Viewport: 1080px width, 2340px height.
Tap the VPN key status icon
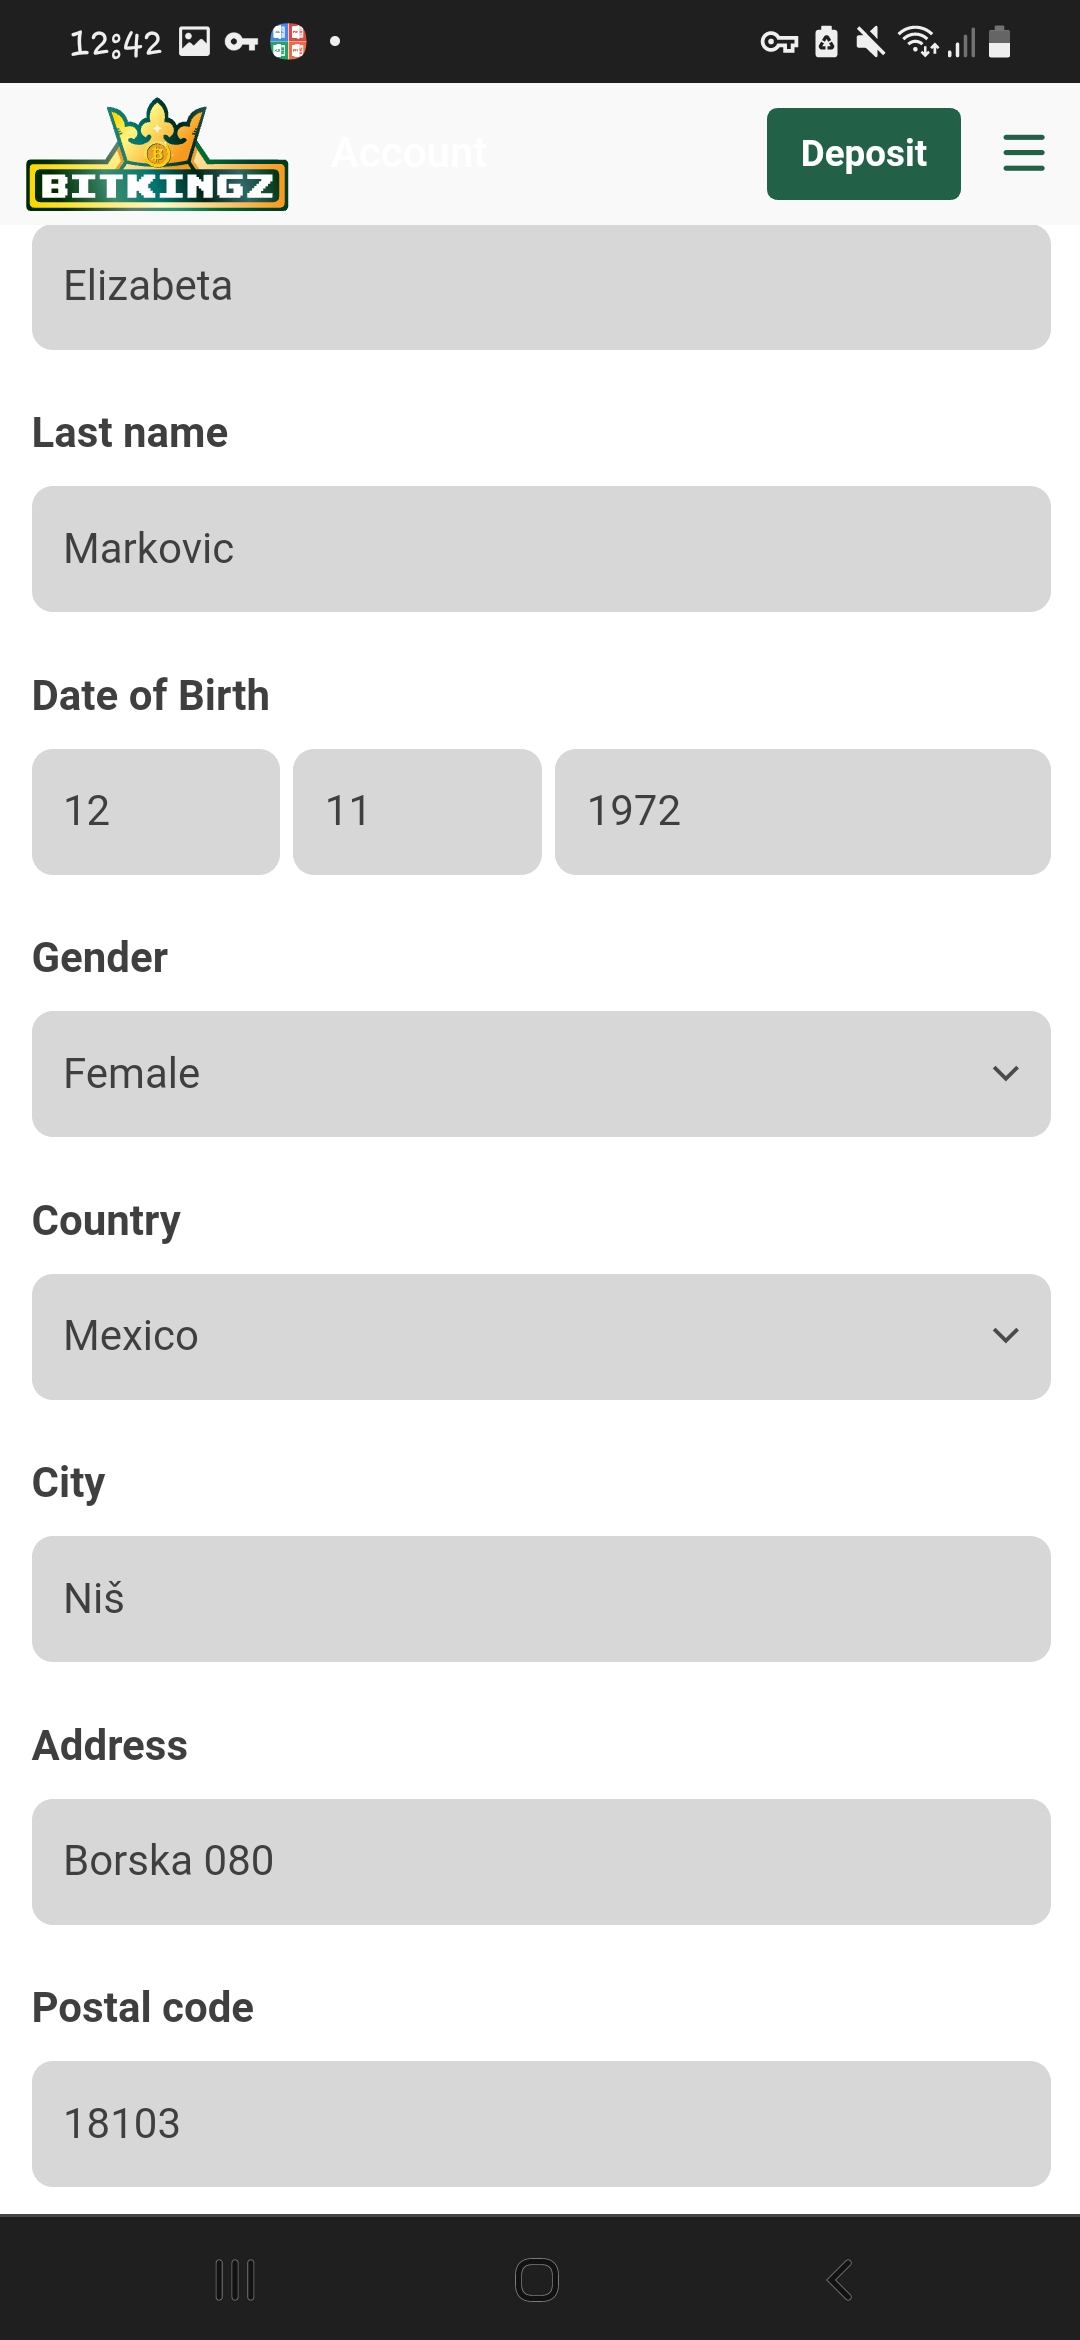779,42
